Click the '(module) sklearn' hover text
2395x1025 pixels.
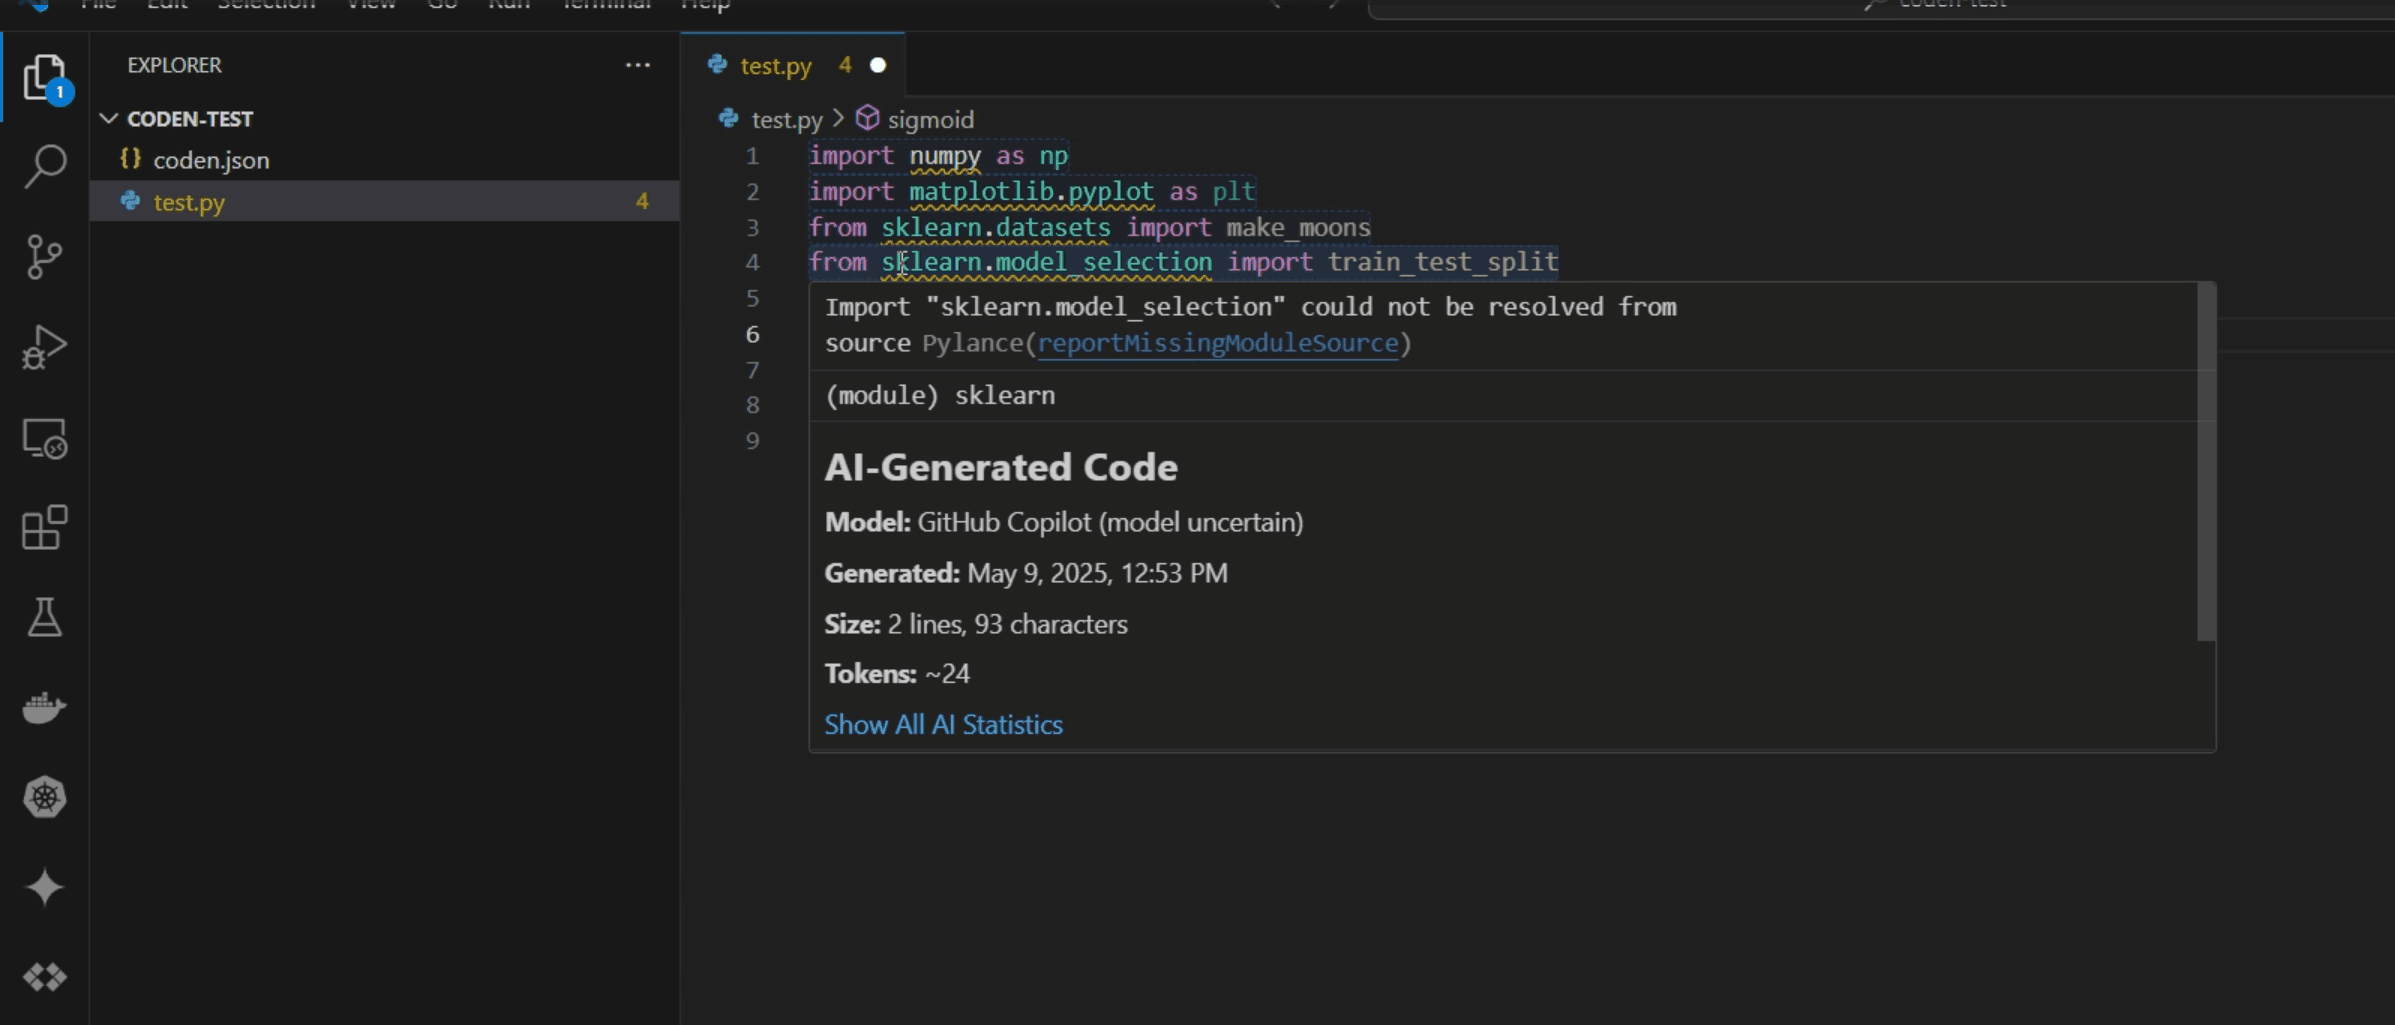pos(940,395)
